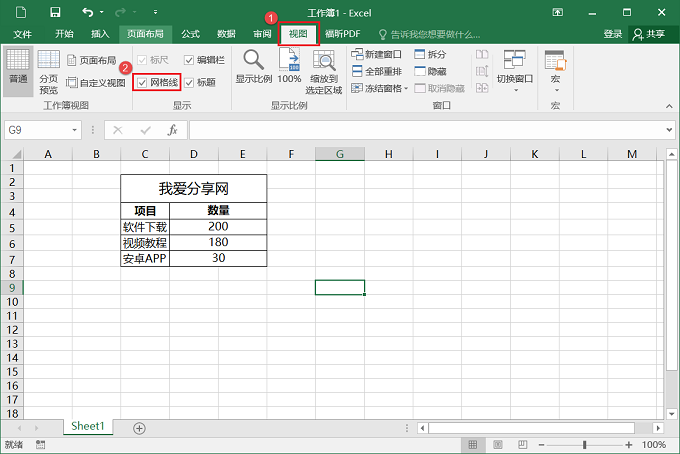Image resolution: width=680 pixels, height=454 pixels.
Task: Open the 切换窗口 switch windows dropdown
Action: pyautogui.click(x=515, y=70)
